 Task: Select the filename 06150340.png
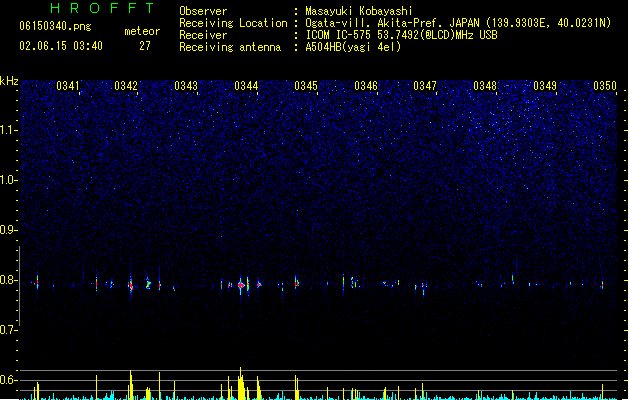click(55, 26)
